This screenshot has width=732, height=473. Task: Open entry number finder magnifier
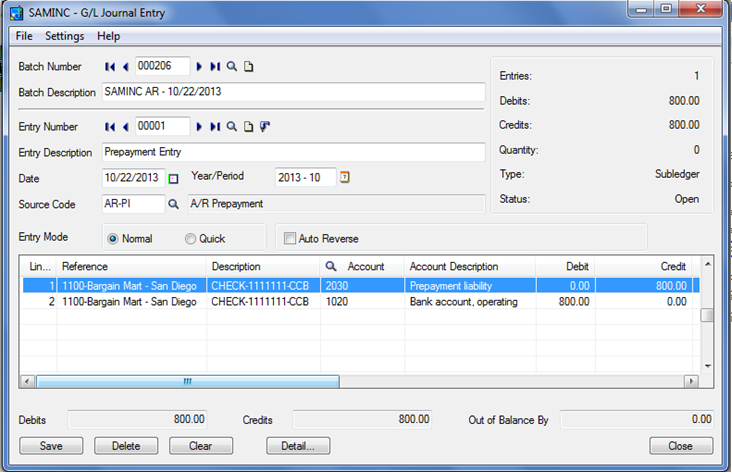232,127
